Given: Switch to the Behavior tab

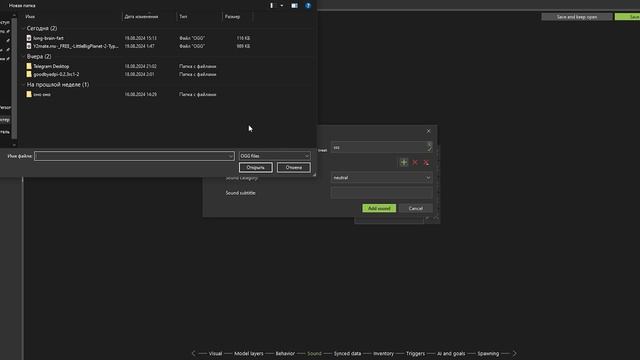Looking at the screenshot, I should [285, 353].
